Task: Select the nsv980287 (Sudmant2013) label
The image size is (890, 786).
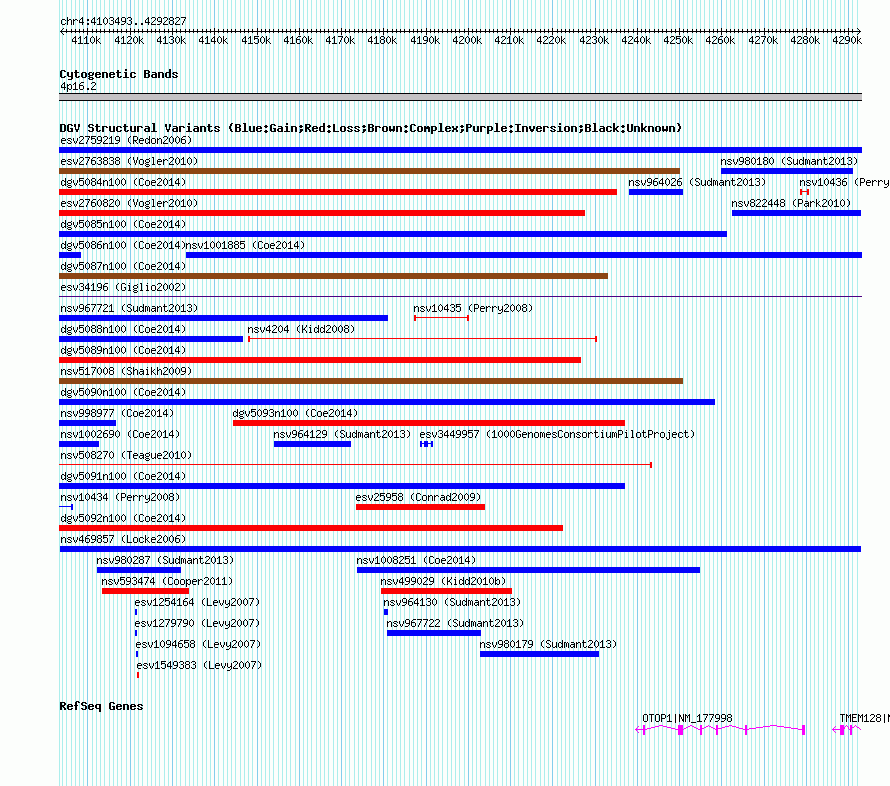Action: coord(165,560)
